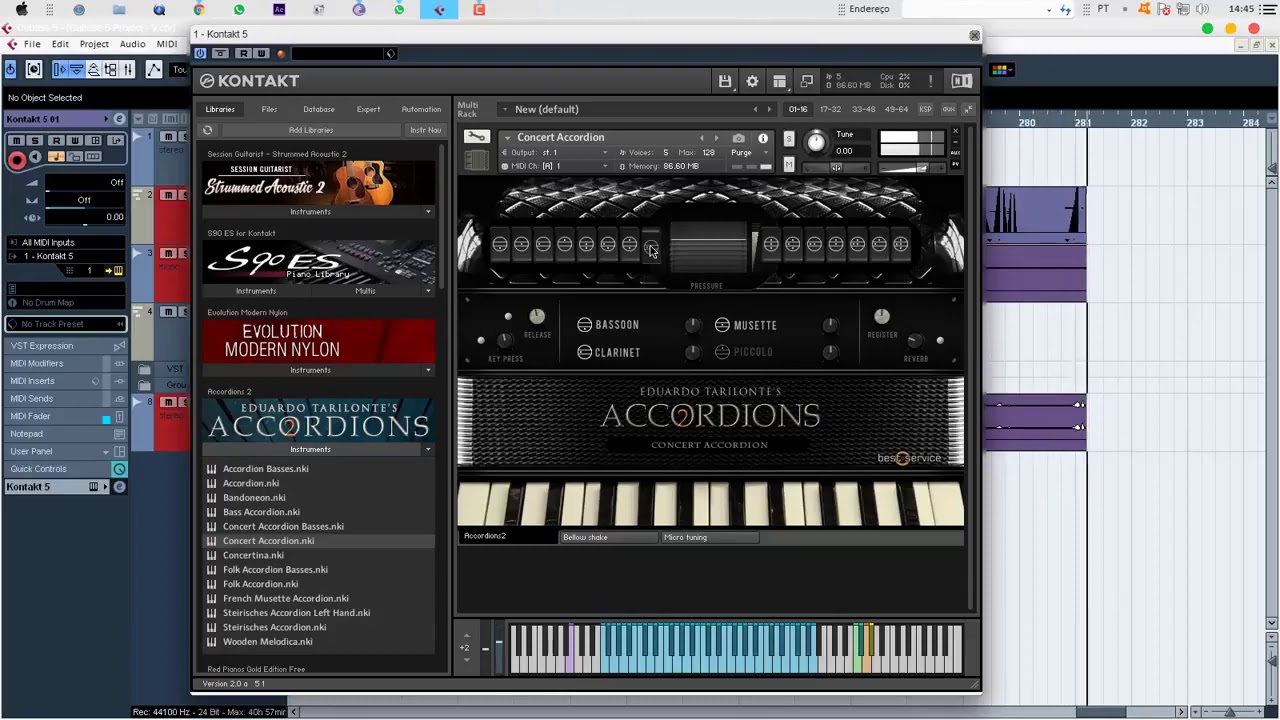Open the Cubase Project menu

(94, 44)
